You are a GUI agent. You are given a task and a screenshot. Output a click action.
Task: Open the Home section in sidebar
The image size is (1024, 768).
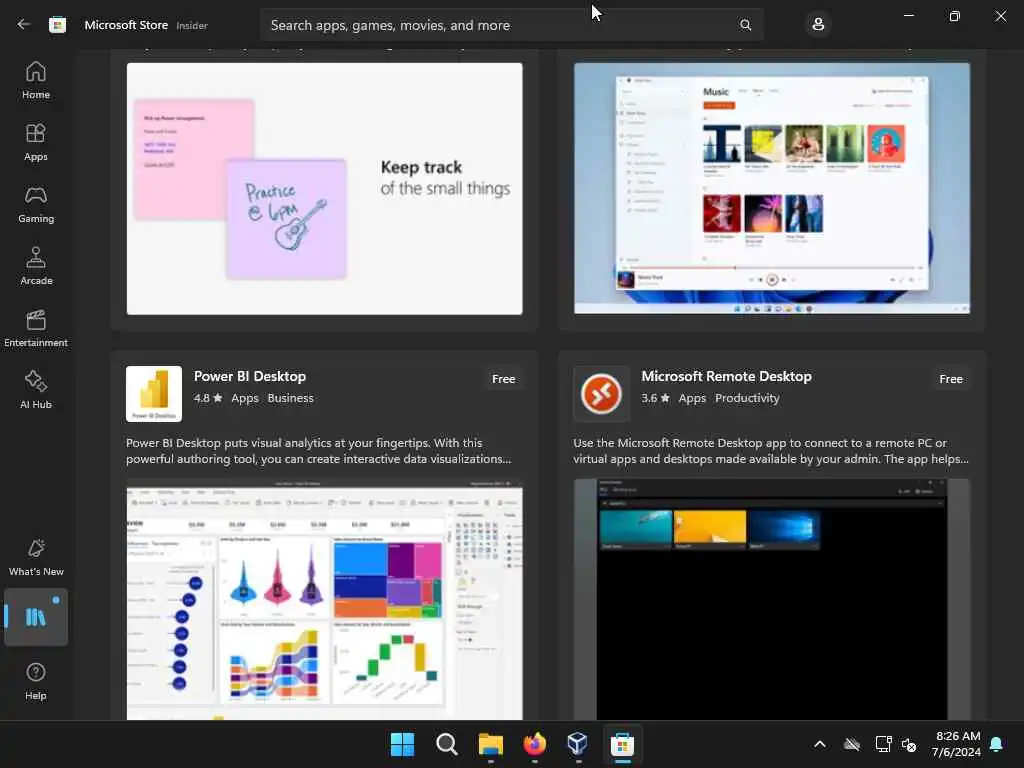click(x=36, y=80)
